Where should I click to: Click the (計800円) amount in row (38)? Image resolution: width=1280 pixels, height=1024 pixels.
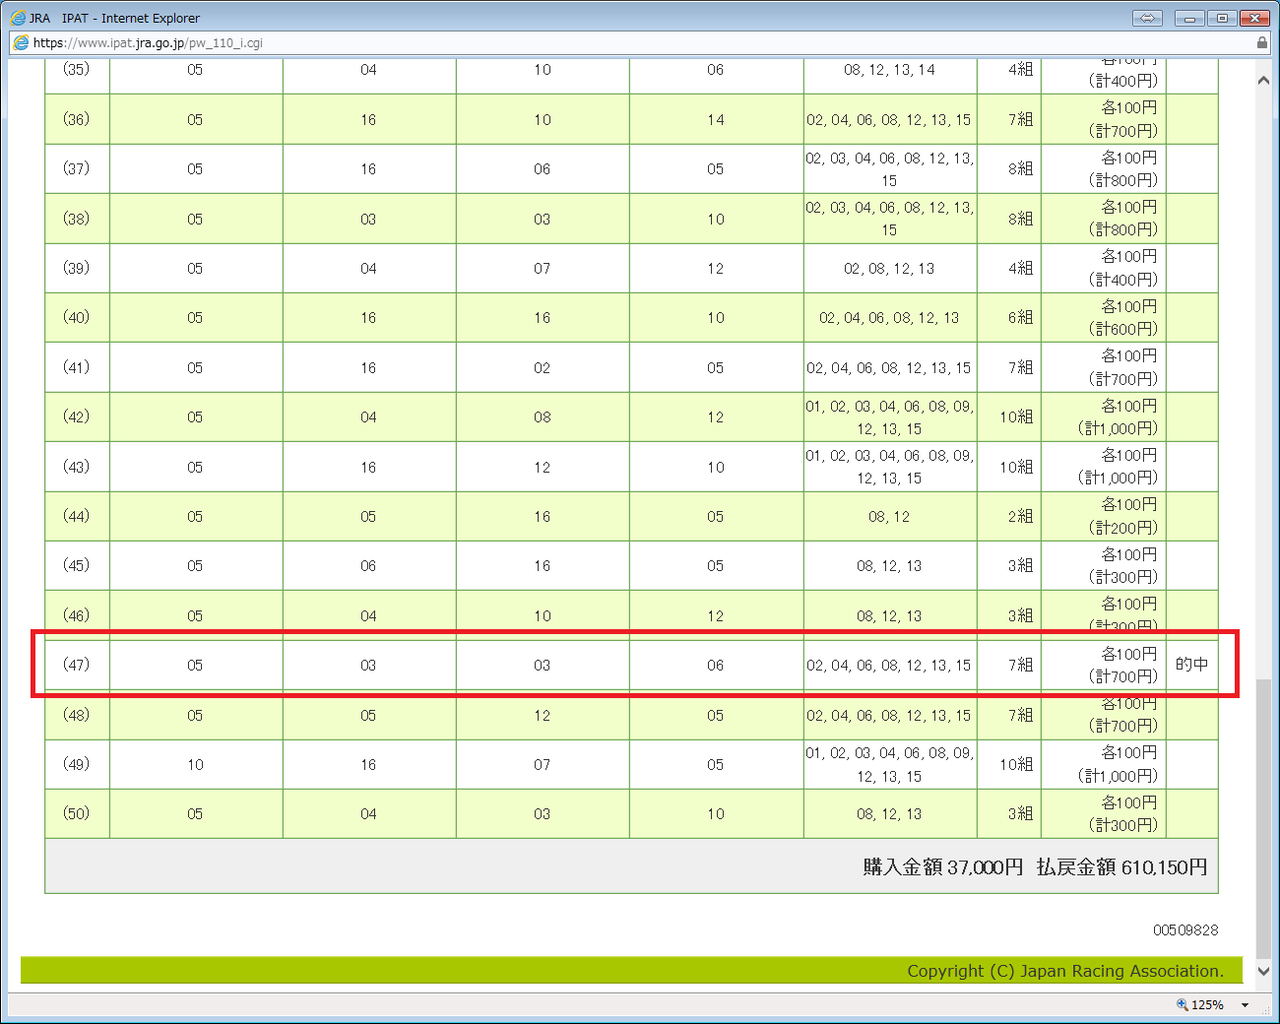tap(1123, 230)
